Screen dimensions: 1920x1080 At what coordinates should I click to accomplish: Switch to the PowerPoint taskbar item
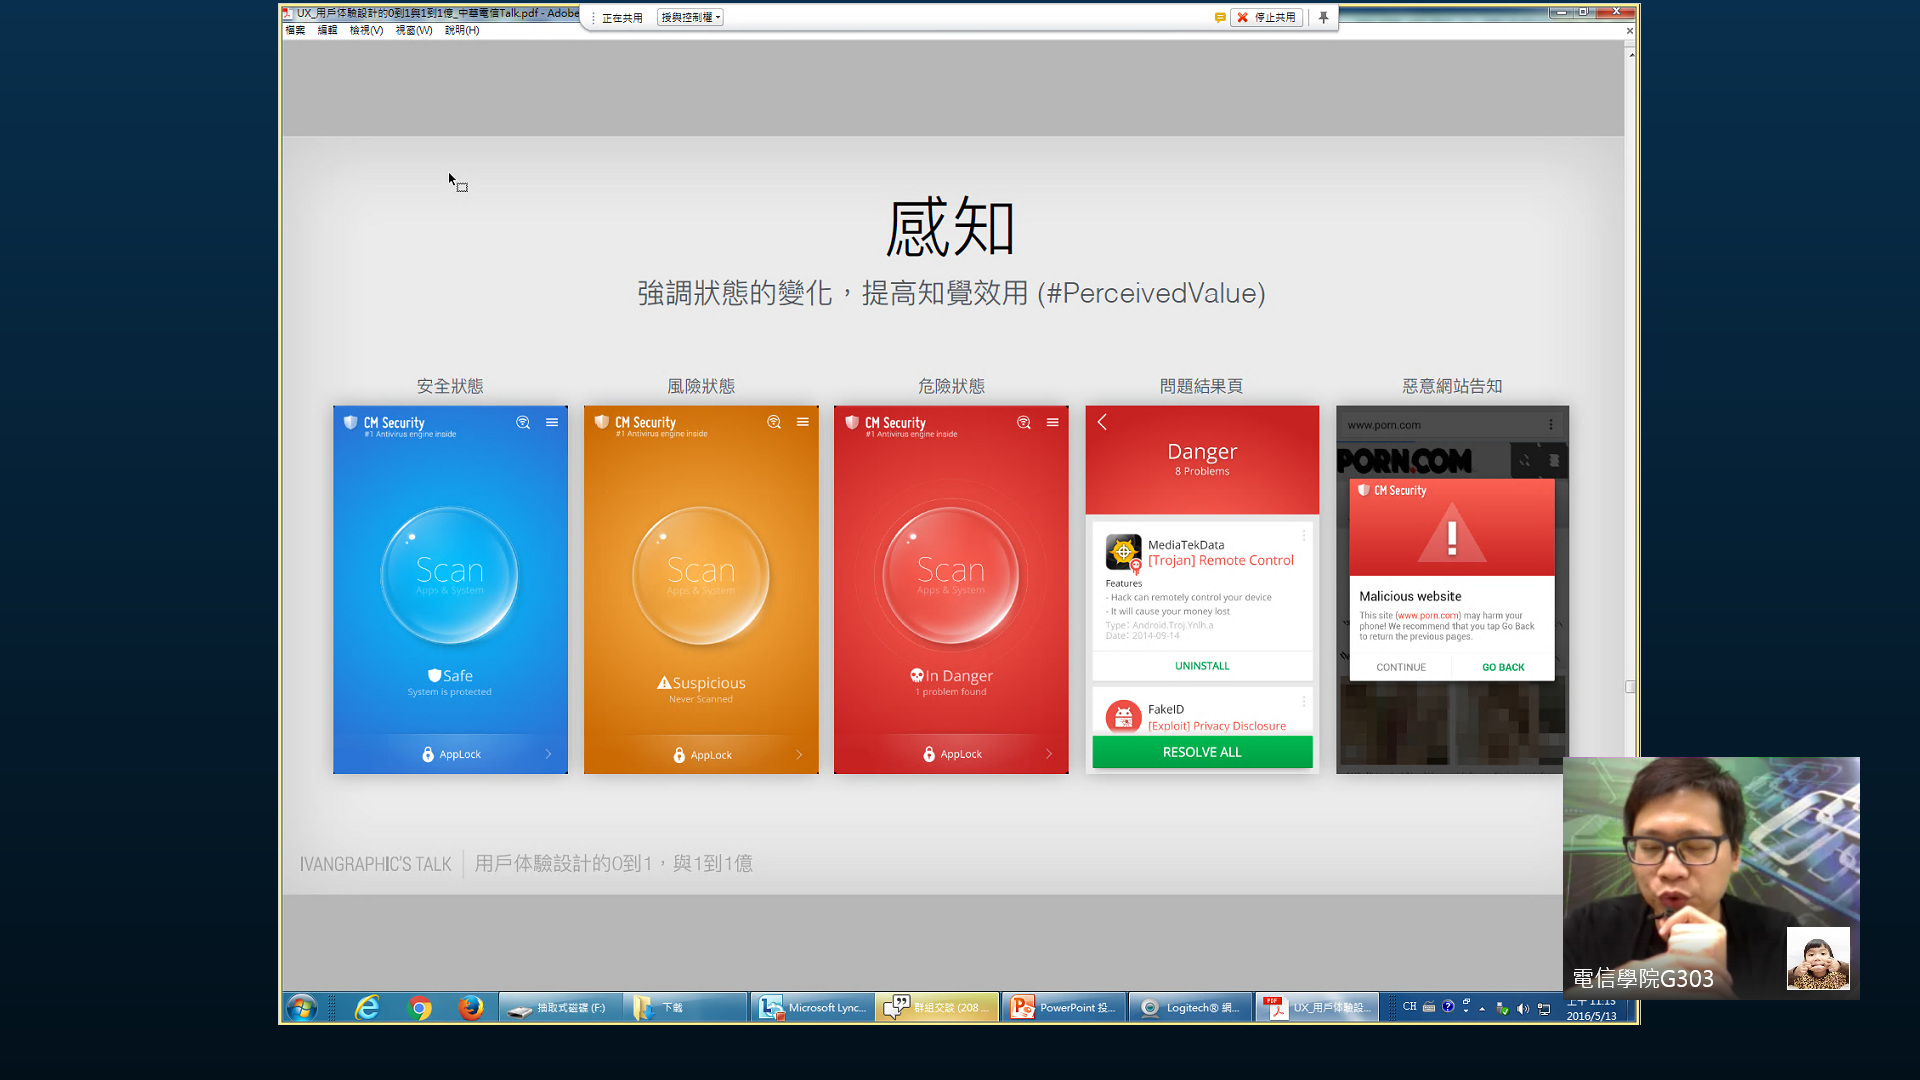pos(1064,1007)
